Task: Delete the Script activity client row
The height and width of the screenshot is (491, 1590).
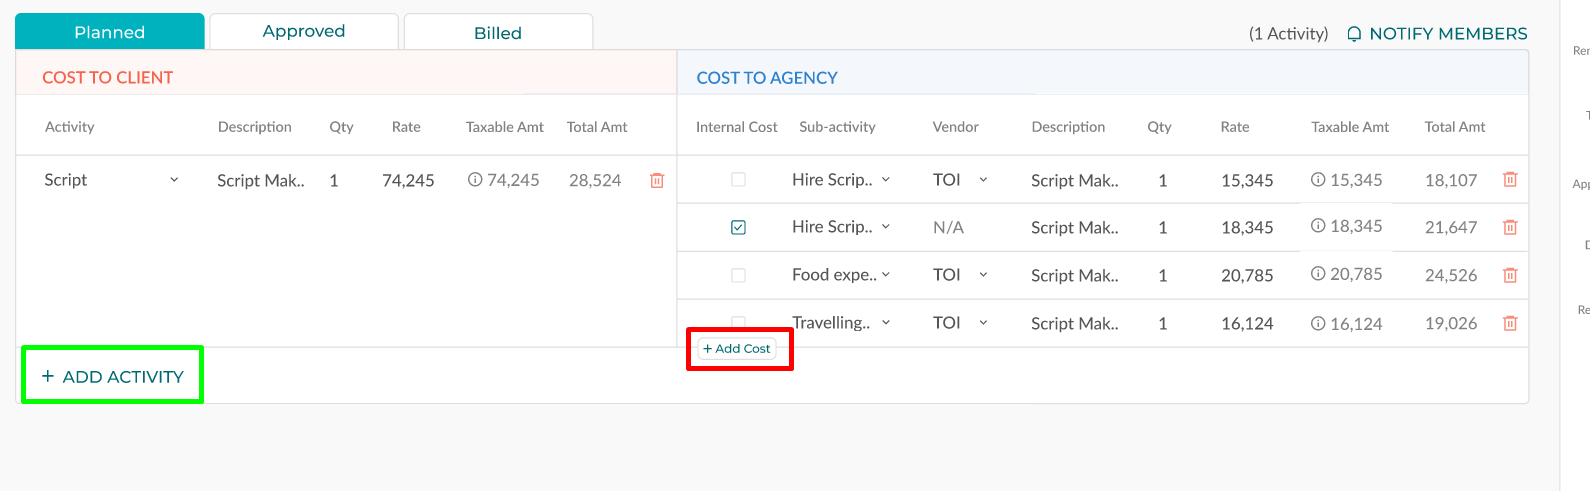Action: pyautogui.click(x=657, y=181)
